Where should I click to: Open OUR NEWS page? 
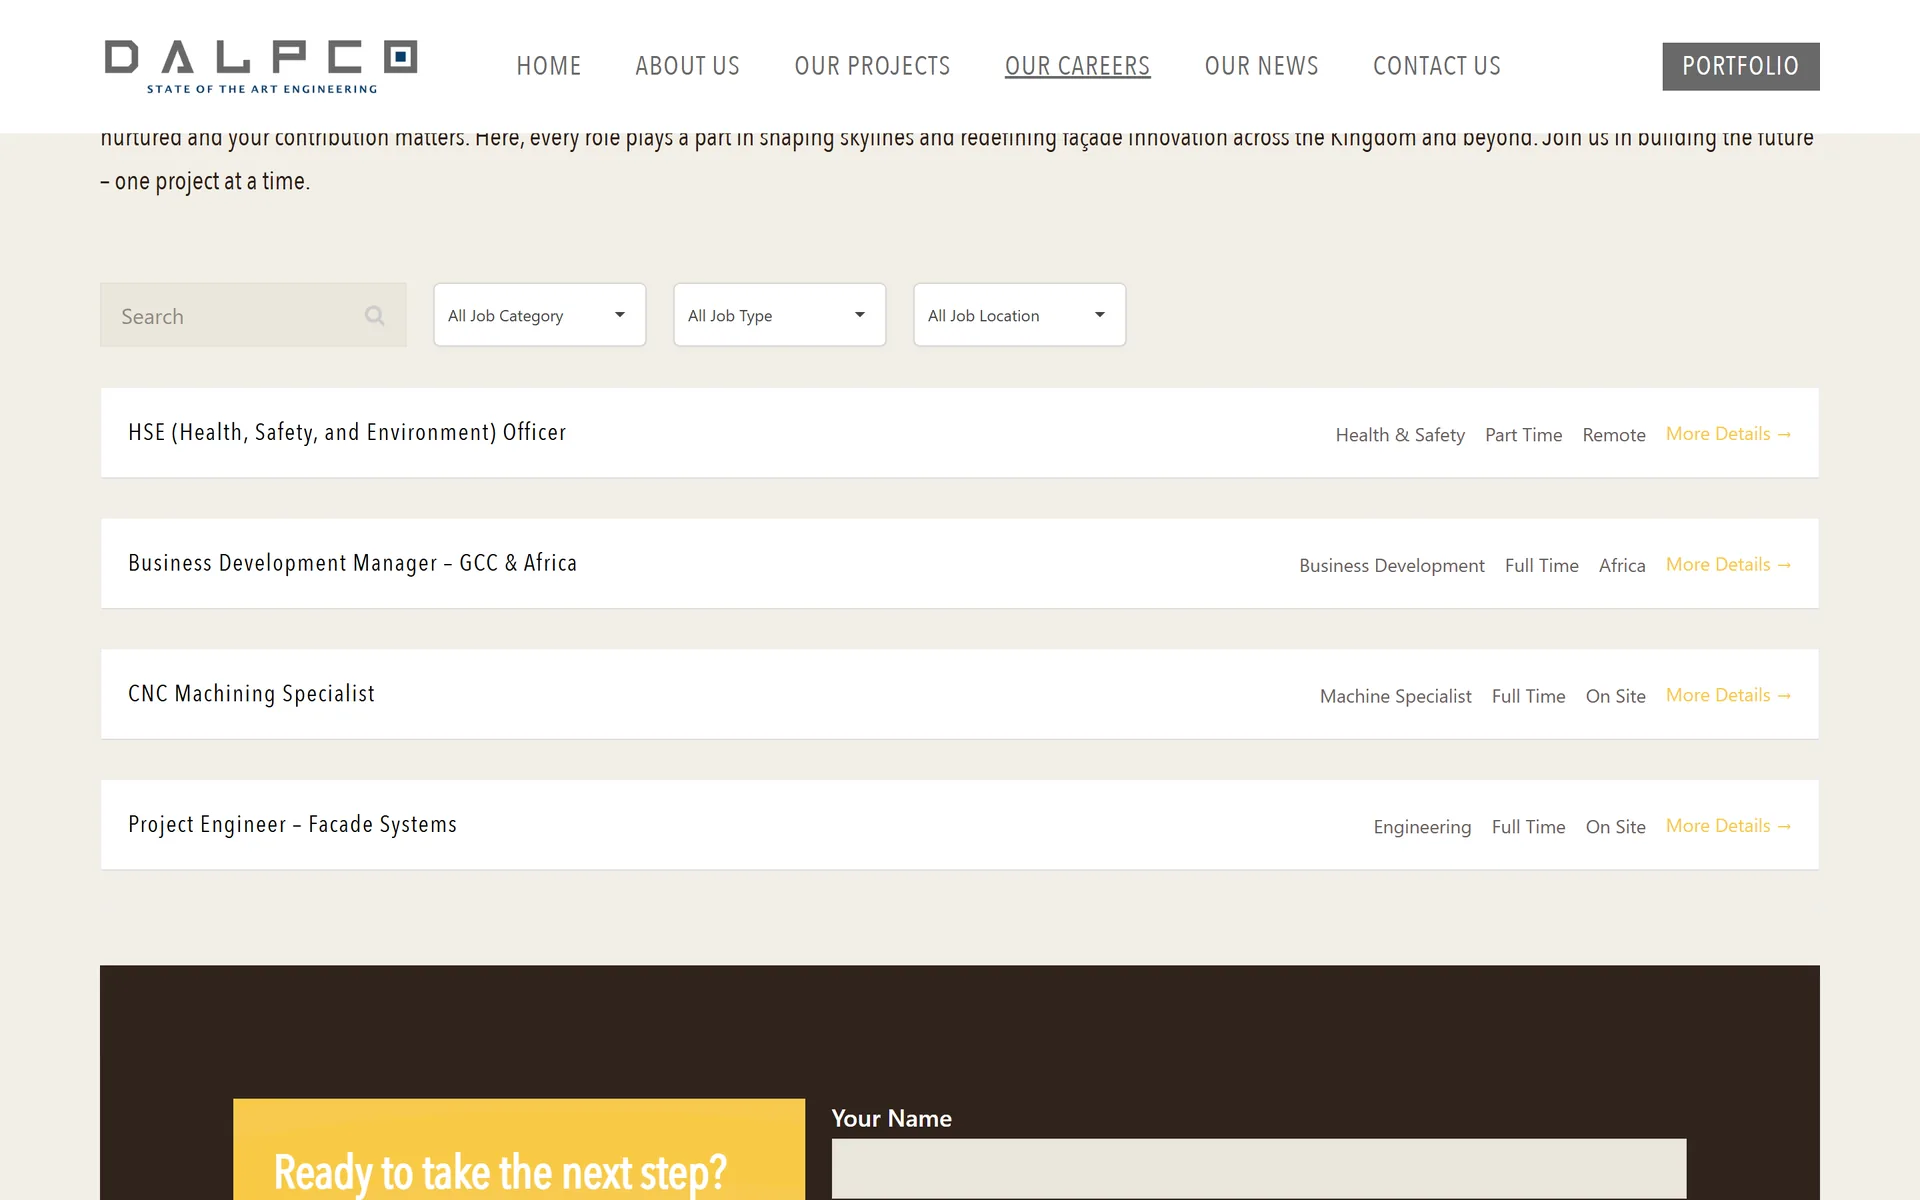pyautogui.click(x=1262, y=66)
